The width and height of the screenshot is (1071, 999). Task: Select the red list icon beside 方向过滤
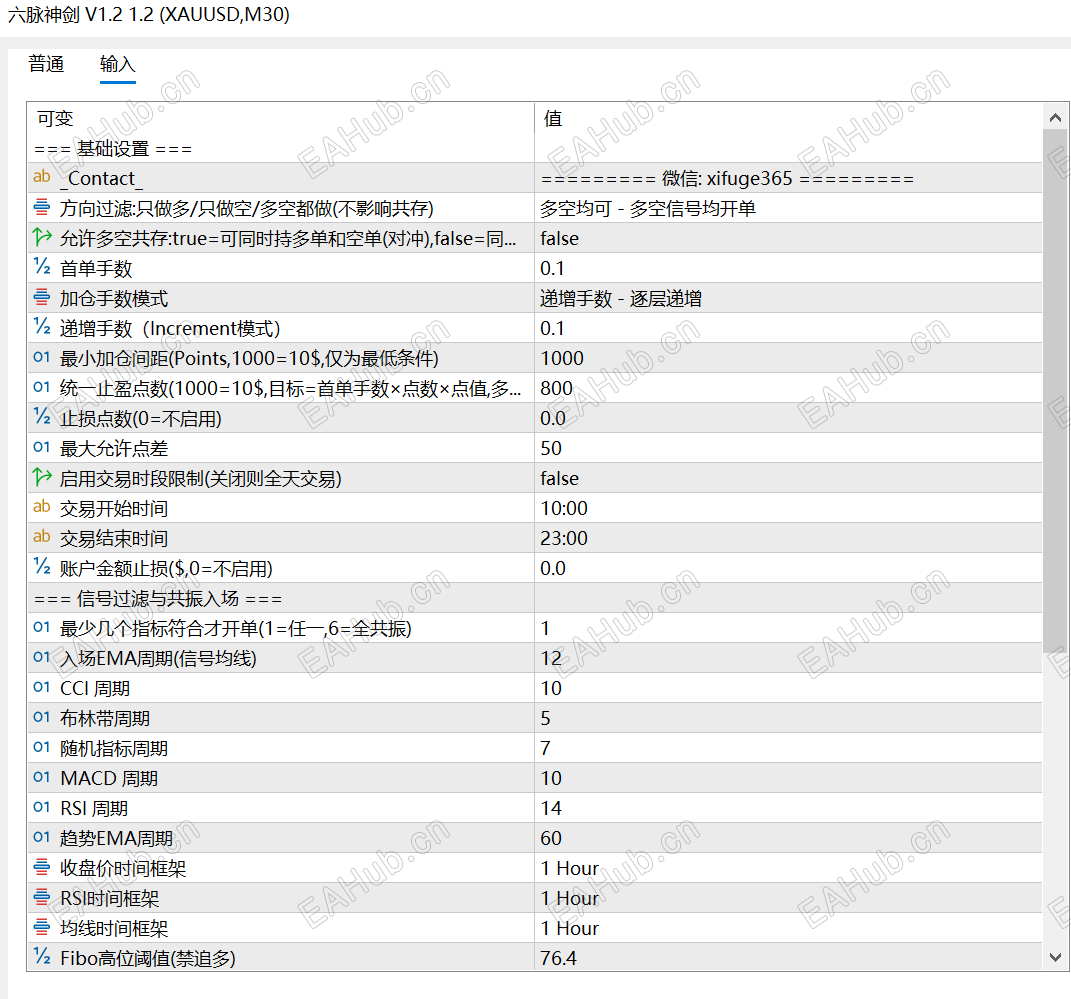[x=40, y=207]
